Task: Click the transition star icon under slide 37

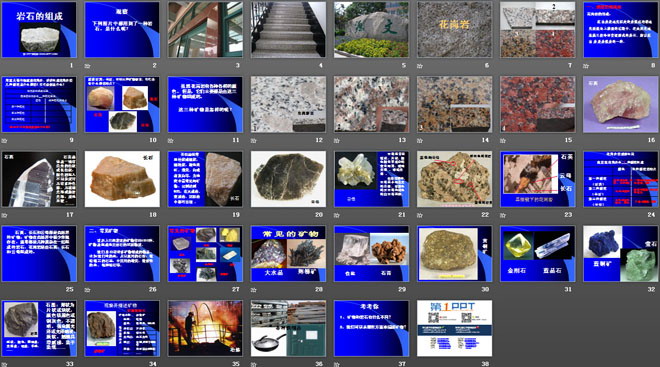Action: pos(337,364)
